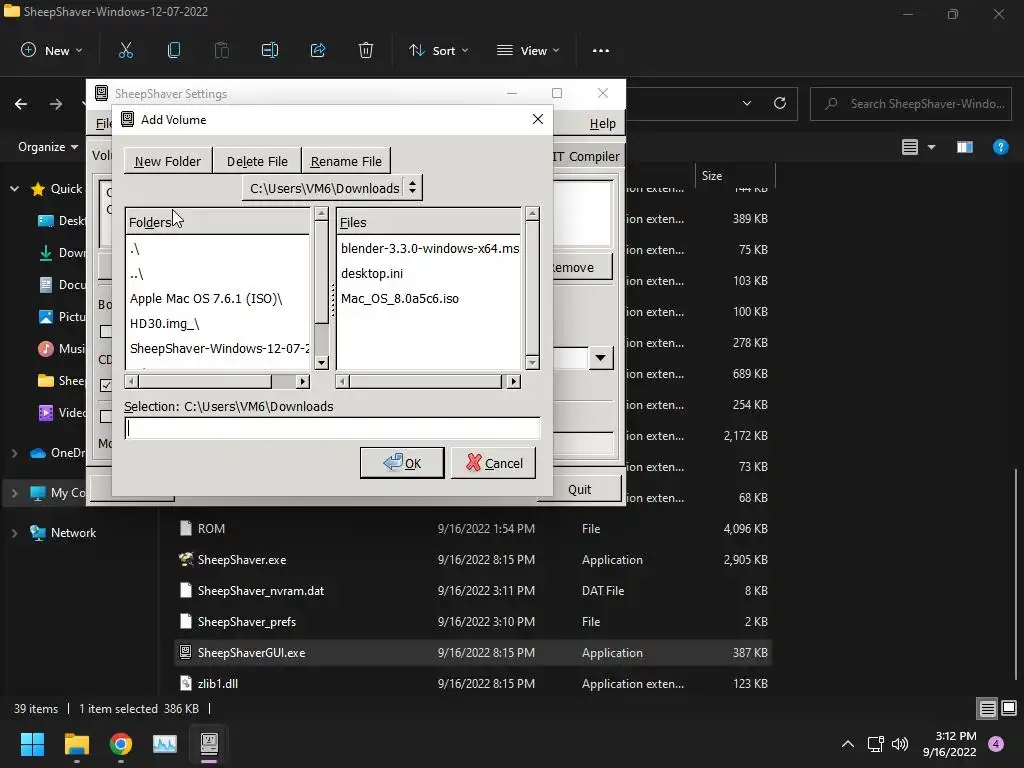Open the See more ellipsis menu

pyautogui.click(x=601, y=50)
